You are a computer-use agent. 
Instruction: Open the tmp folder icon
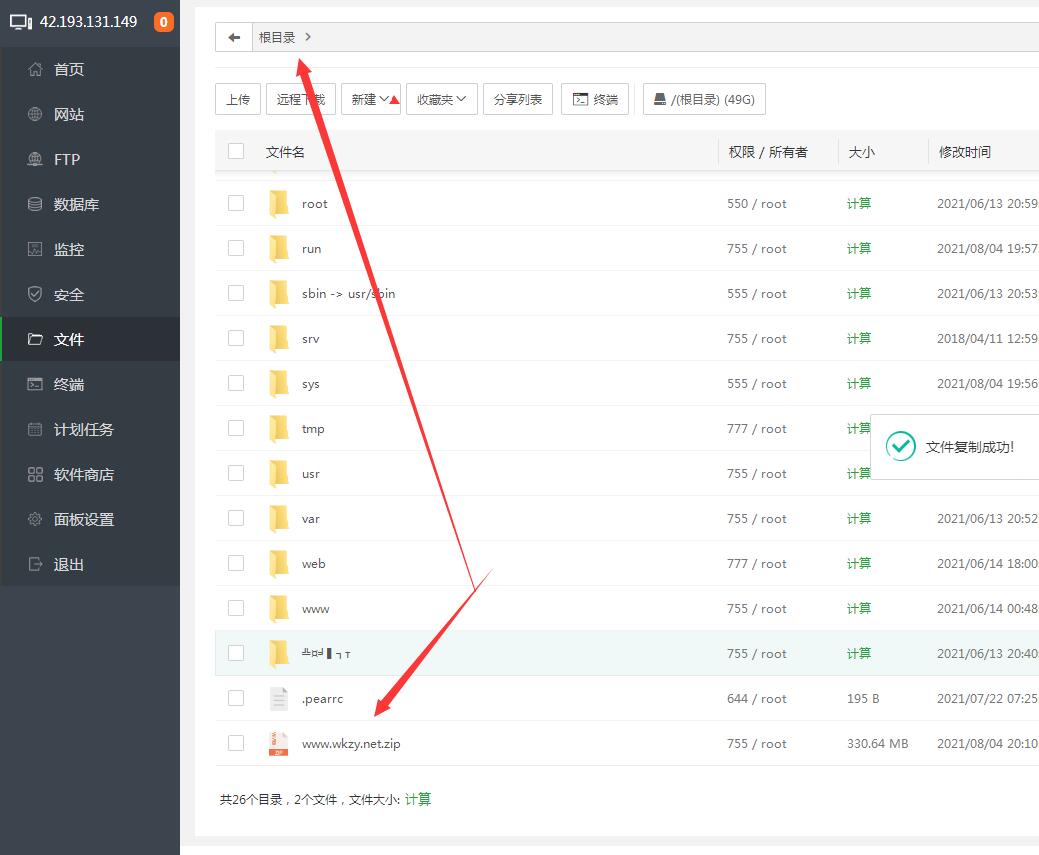[x=279, y=428]
